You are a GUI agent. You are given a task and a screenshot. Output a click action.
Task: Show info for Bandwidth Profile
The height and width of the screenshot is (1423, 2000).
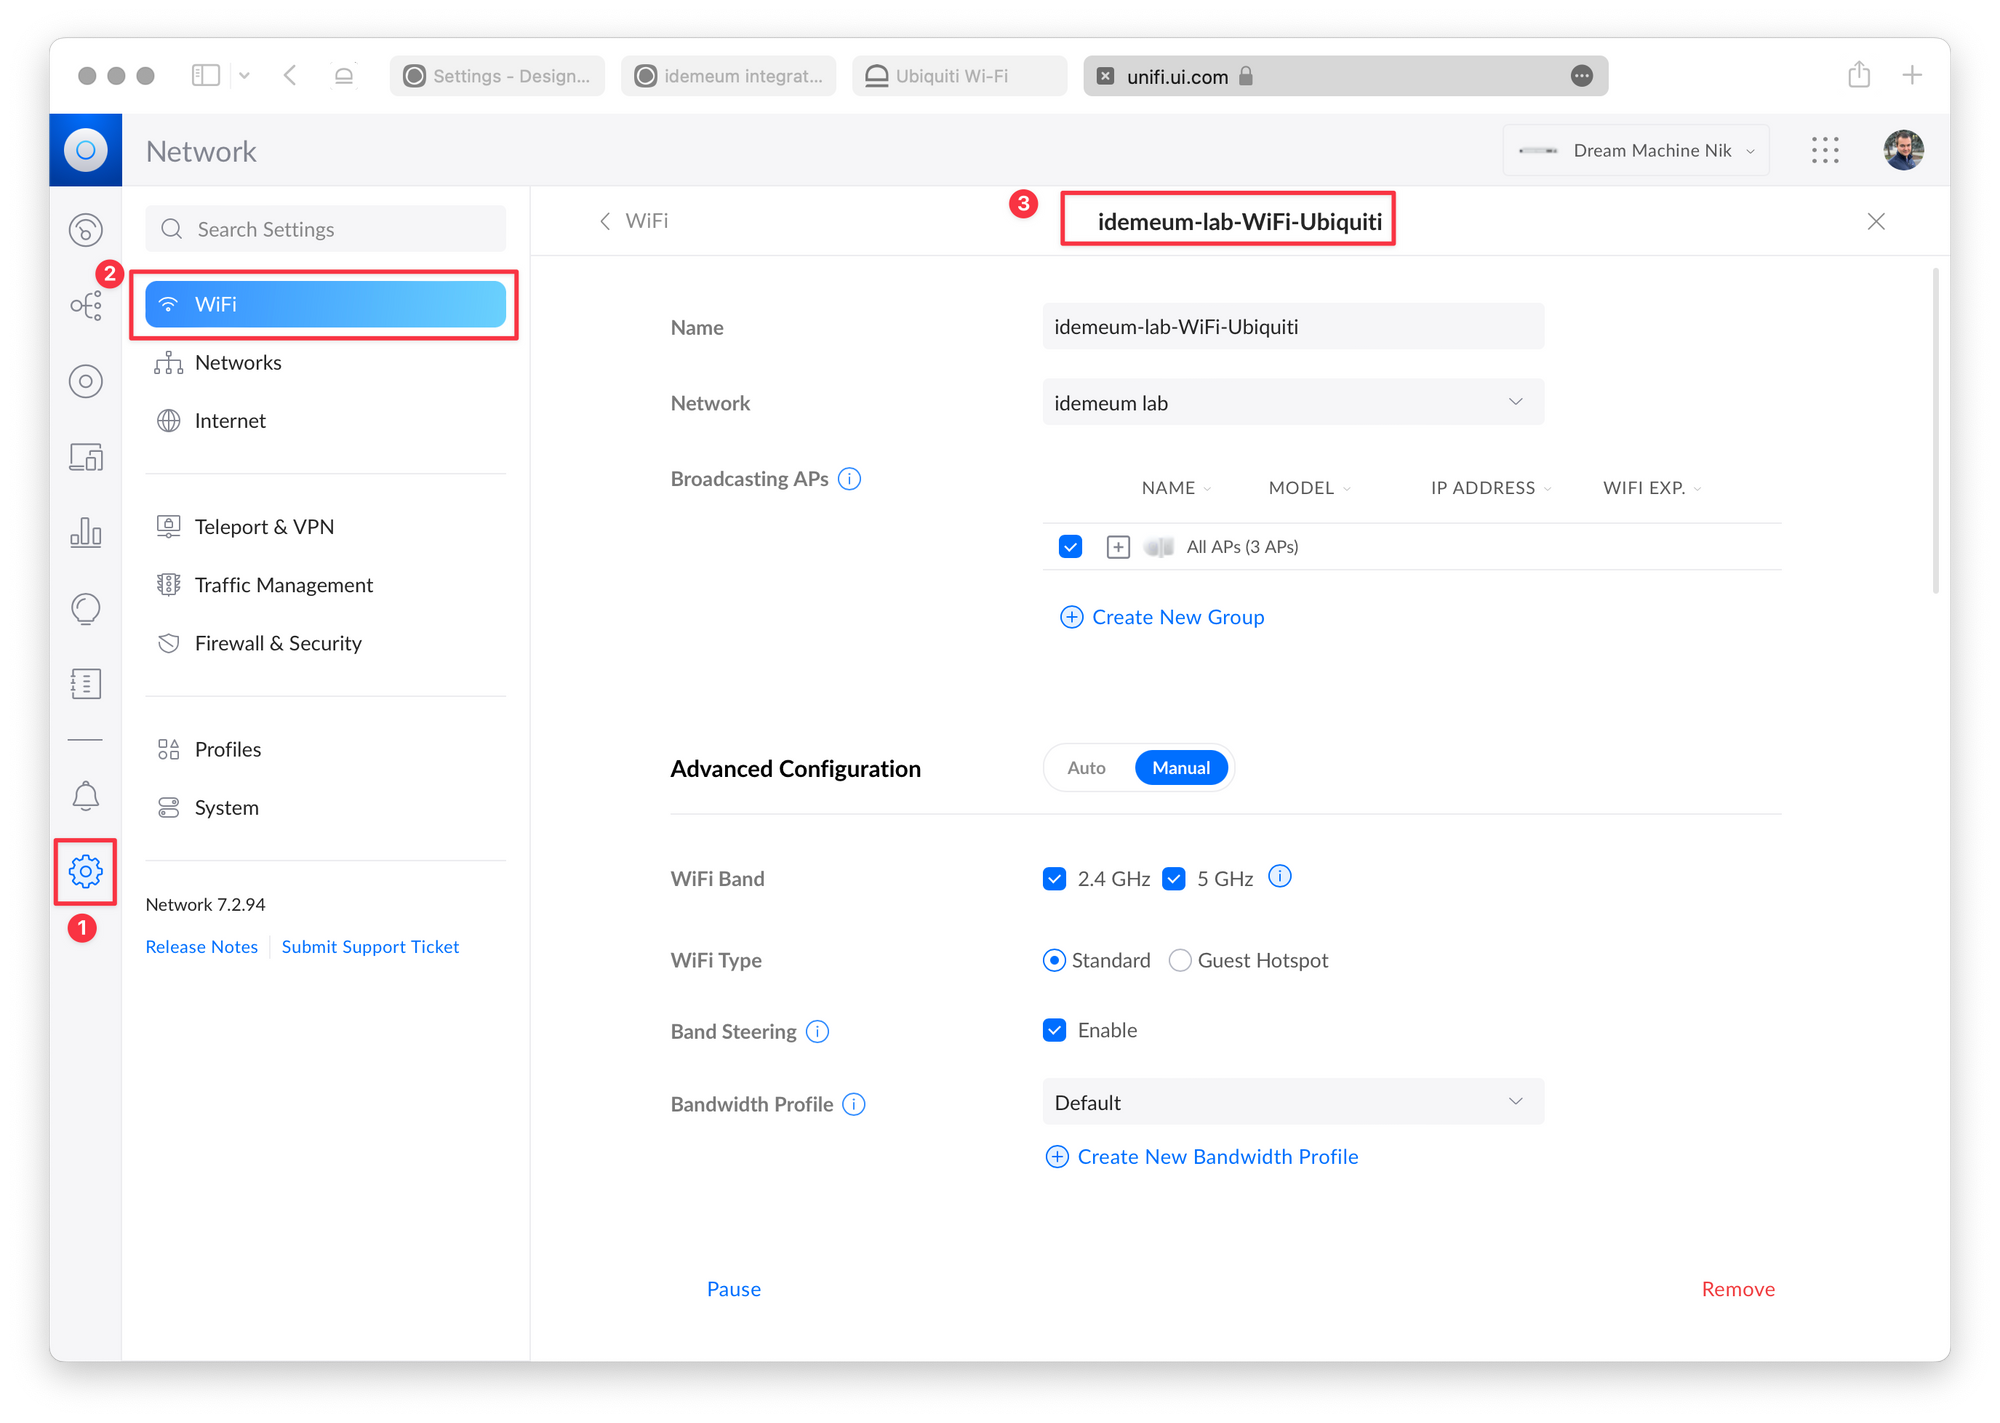854,1104
